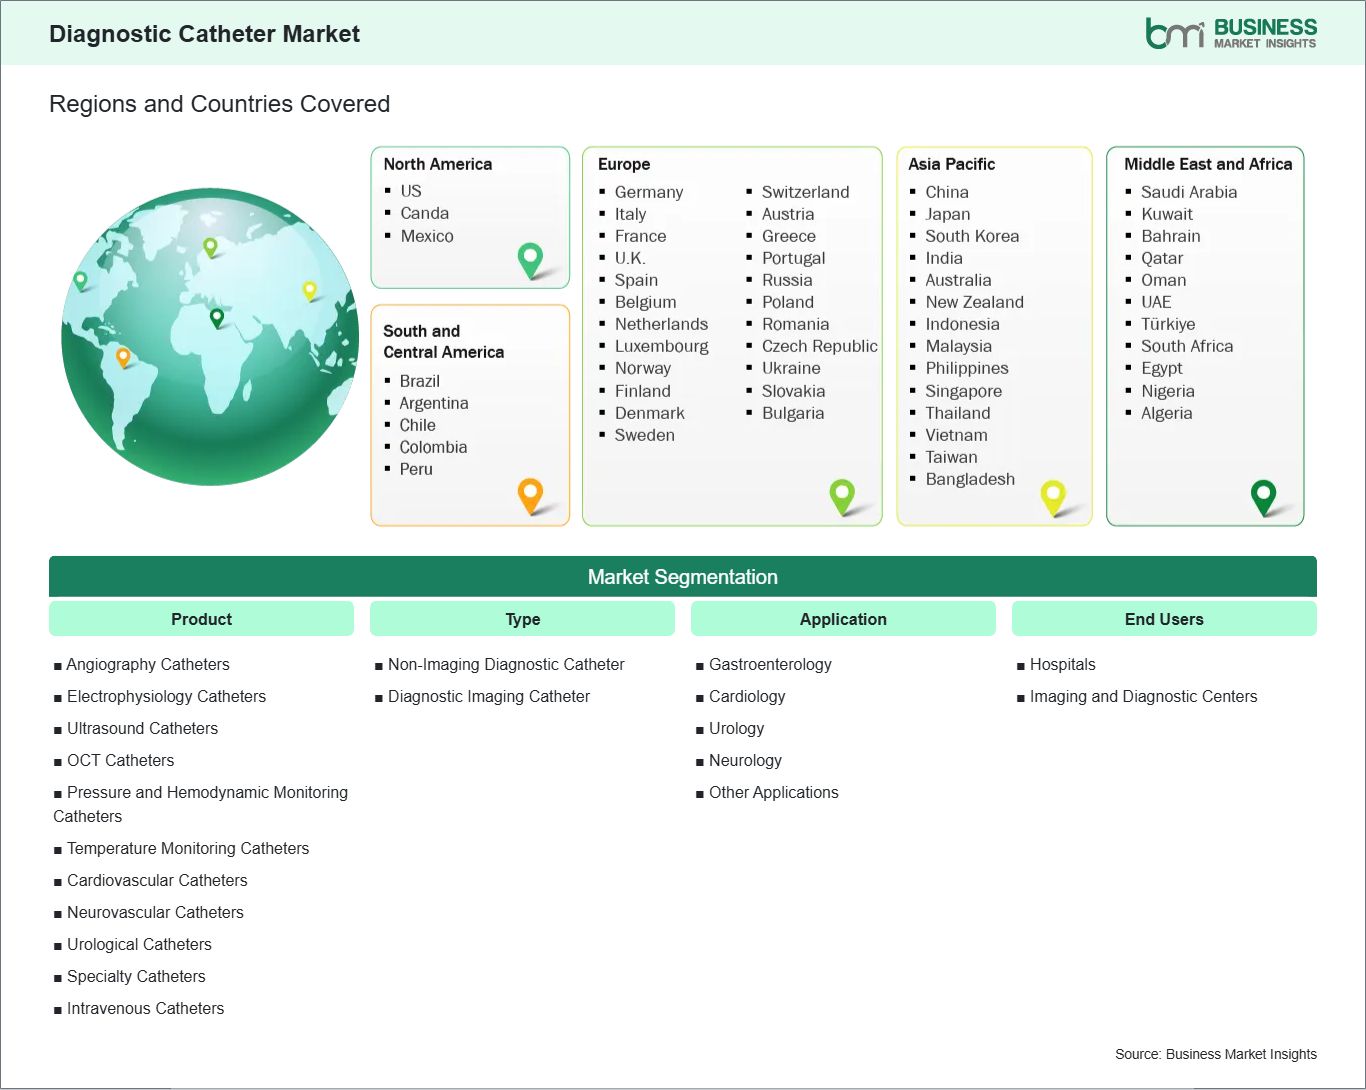Select the Type segmentation header
Viewport: 1366px width, 1090px height.
522,619
